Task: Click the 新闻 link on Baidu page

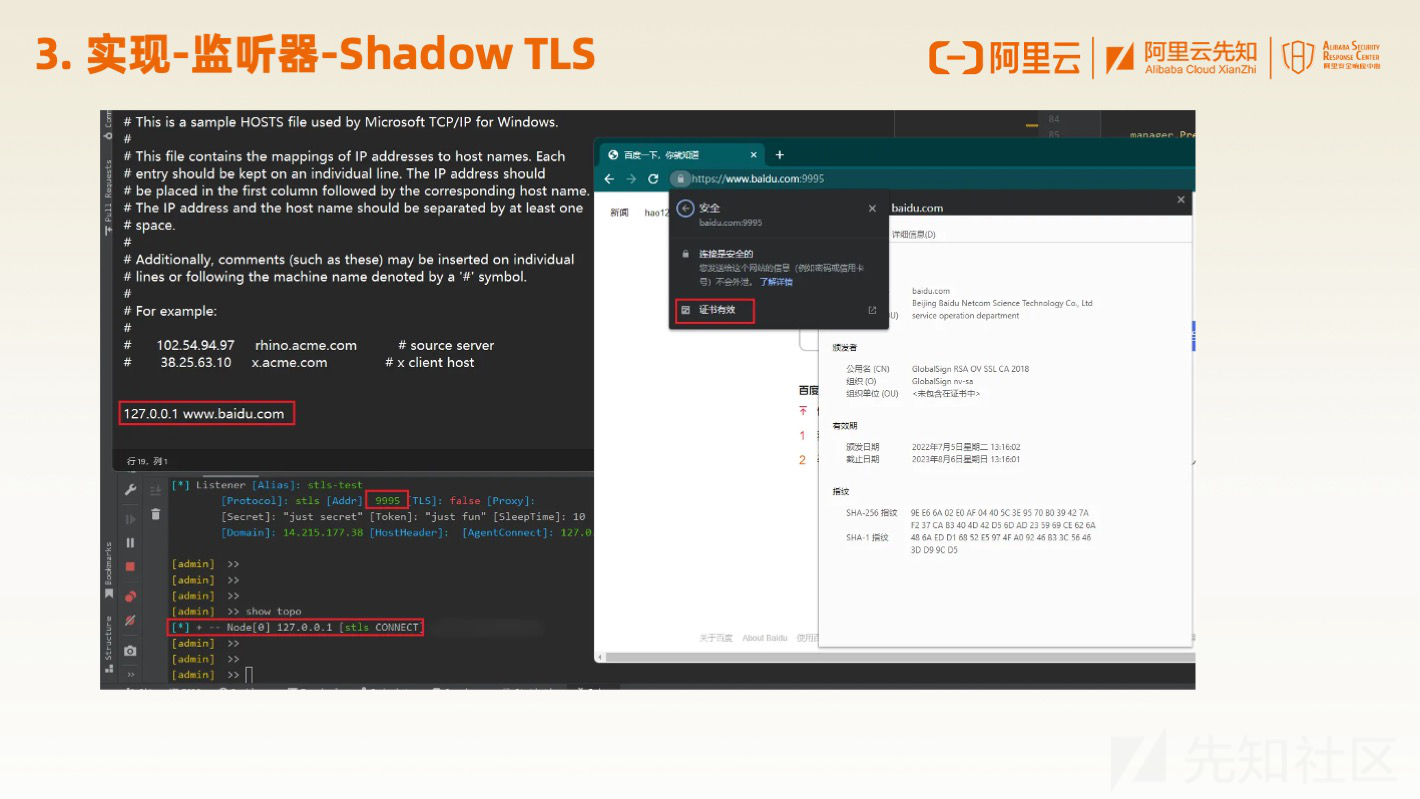Action: tap(620, 212)
